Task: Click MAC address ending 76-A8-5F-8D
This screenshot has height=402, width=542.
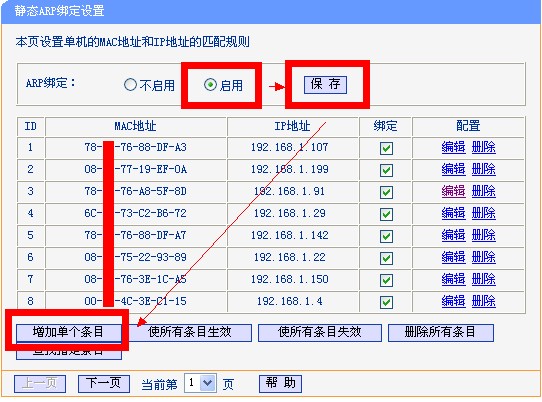Action: [136, 191]
